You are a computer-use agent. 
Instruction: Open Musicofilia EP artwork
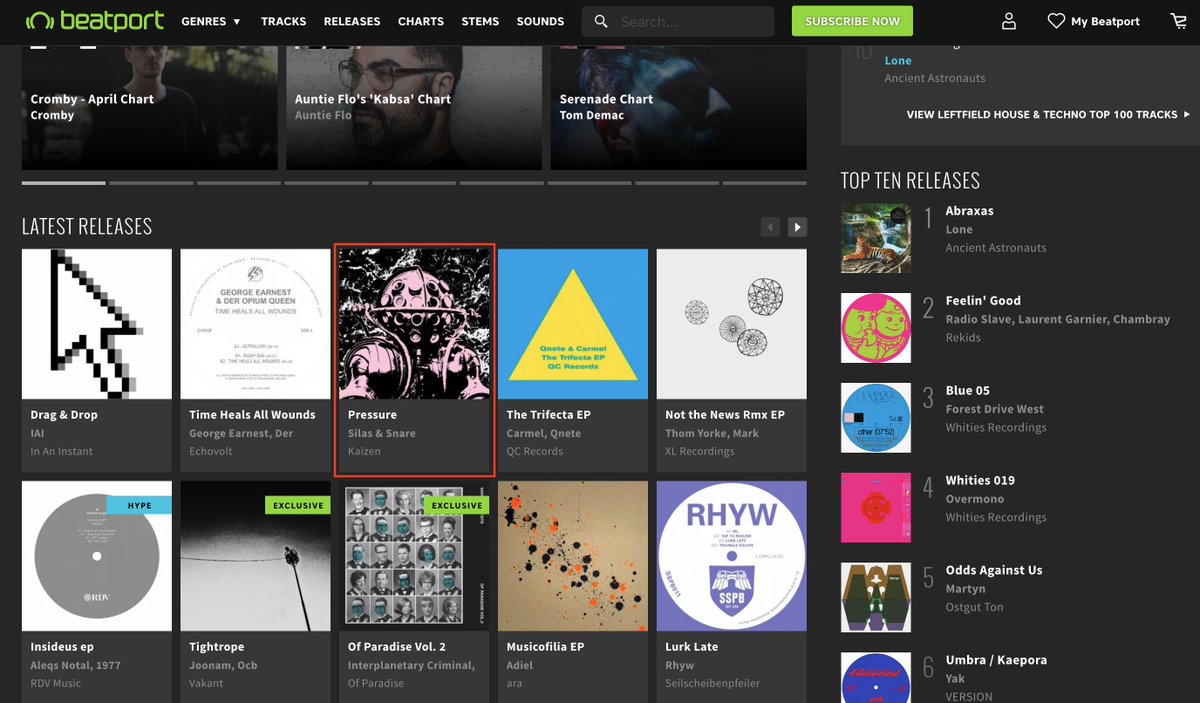pyautogui.click(x=573, y=556)
